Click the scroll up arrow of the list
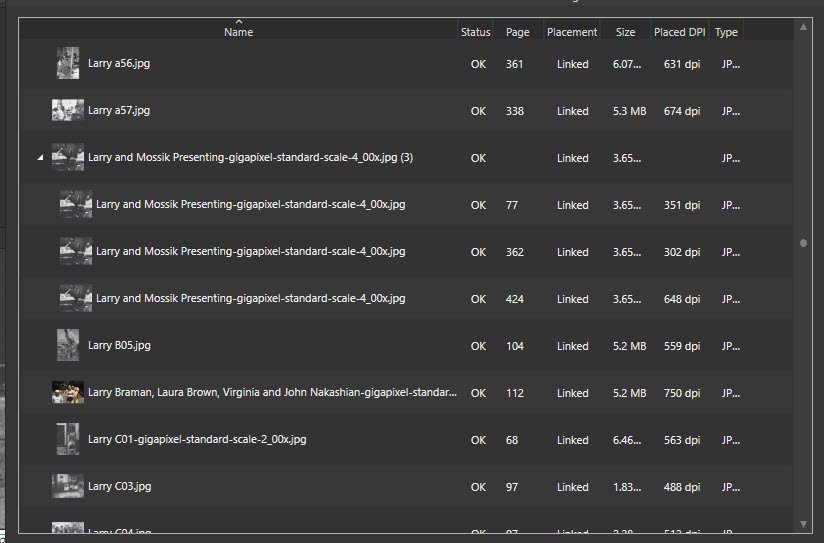 coord(803,27)
